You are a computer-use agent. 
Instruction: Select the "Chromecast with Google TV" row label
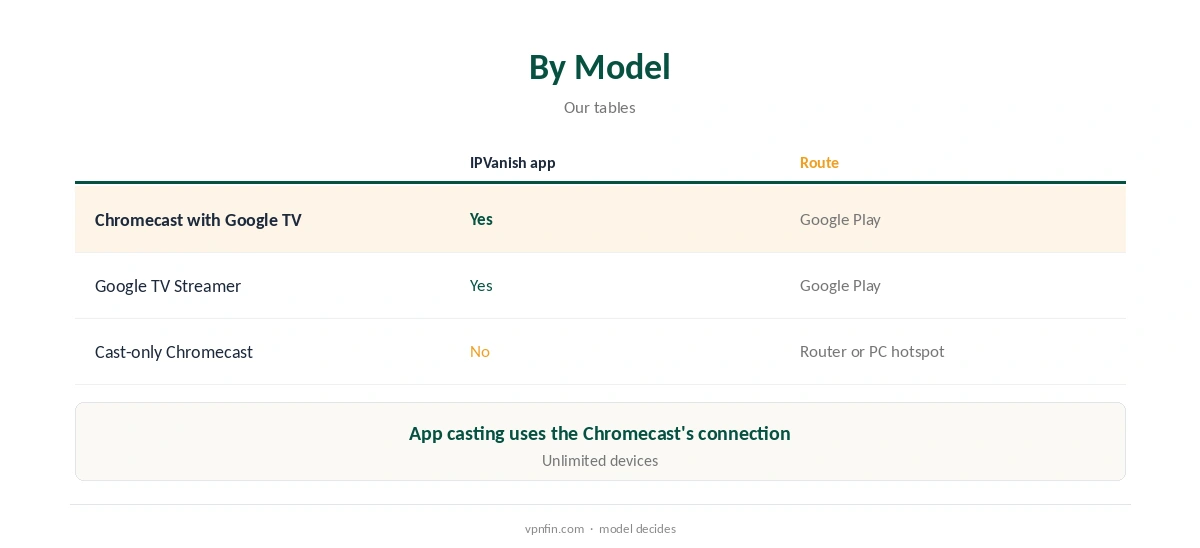click(198, 220)
